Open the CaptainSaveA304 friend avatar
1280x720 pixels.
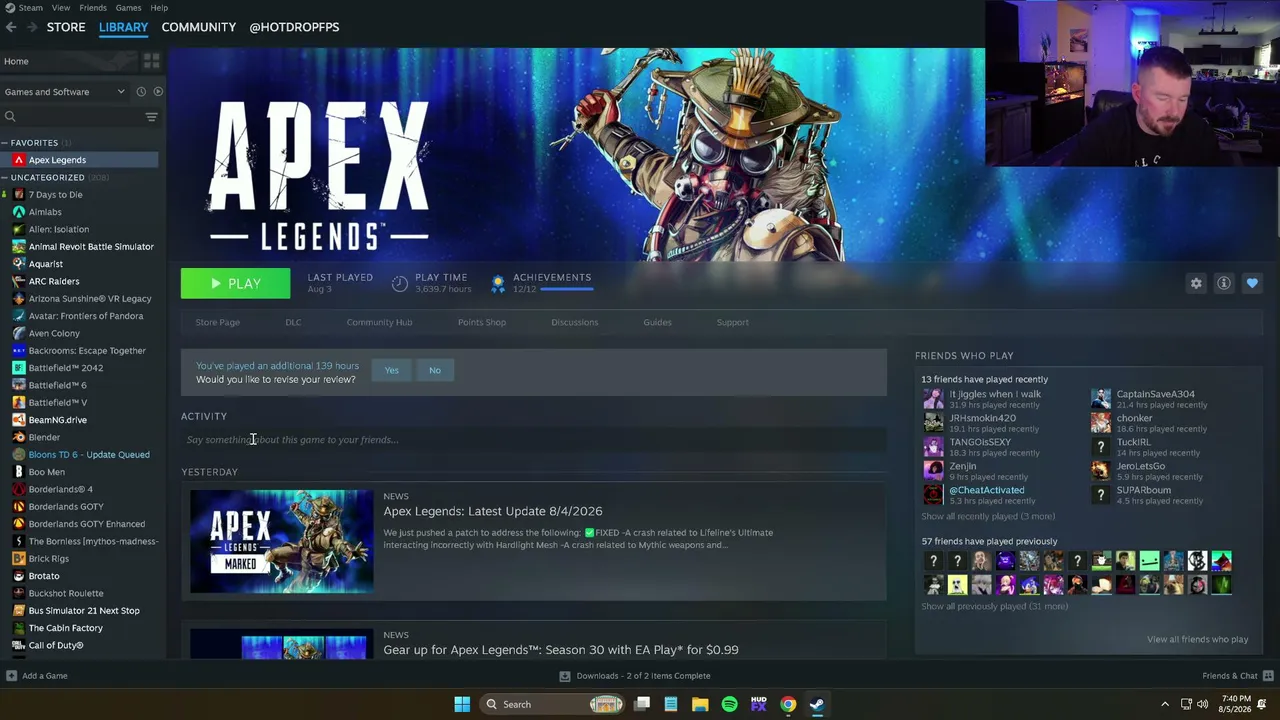1101,398
